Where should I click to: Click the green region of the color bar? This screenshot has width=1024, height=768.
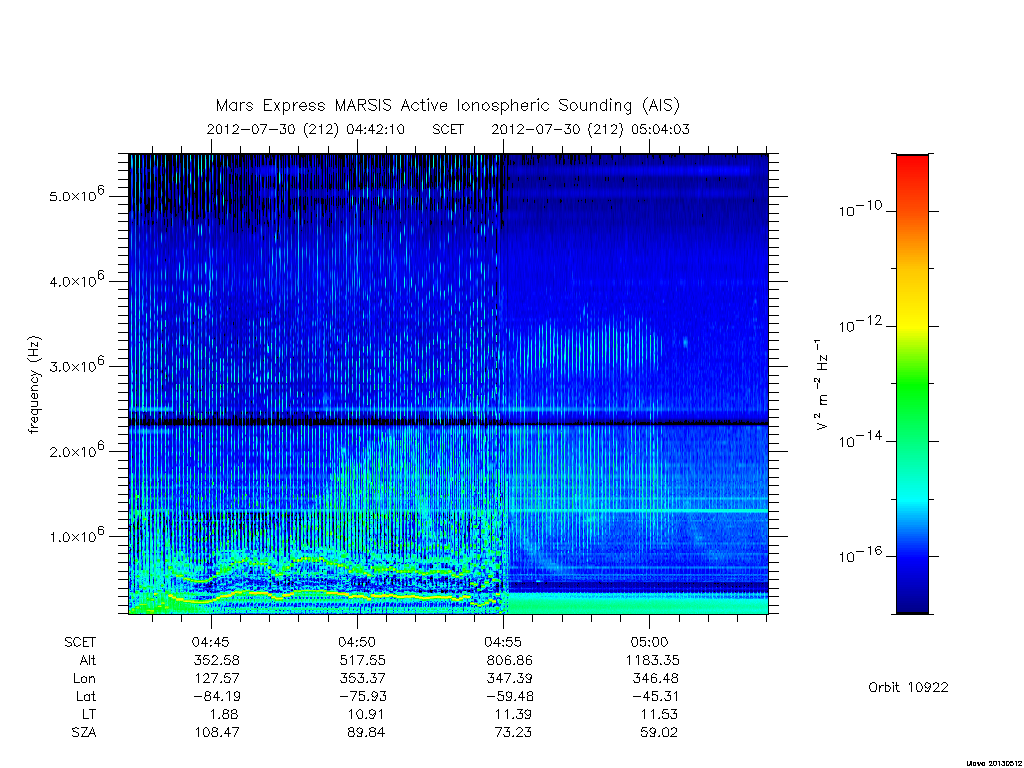coord(912,385)
